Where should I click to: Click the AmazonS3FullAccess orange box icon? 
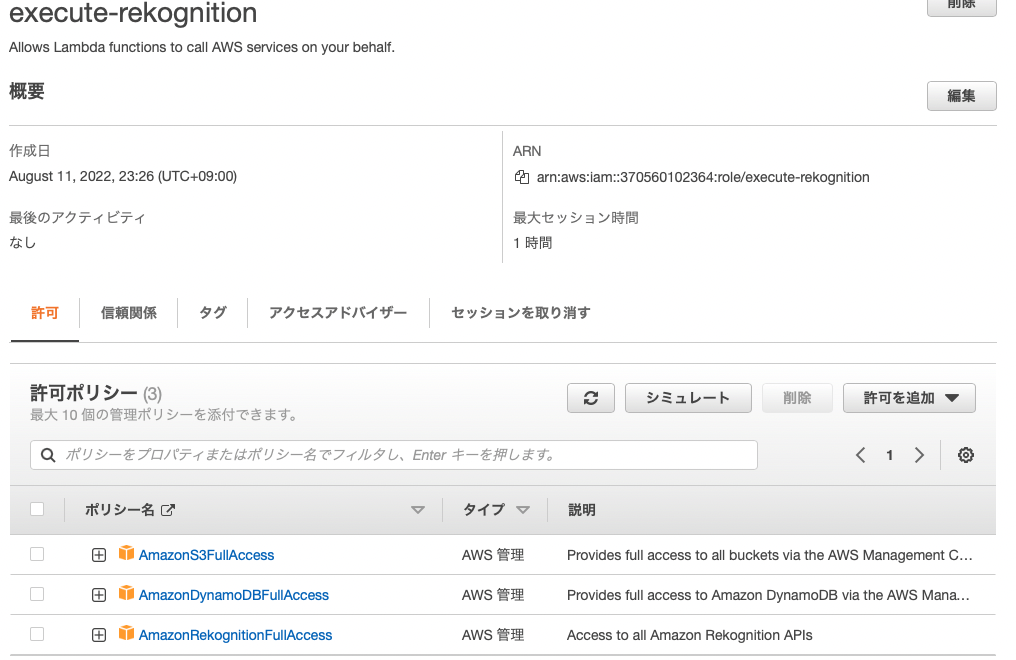(126, 553)
